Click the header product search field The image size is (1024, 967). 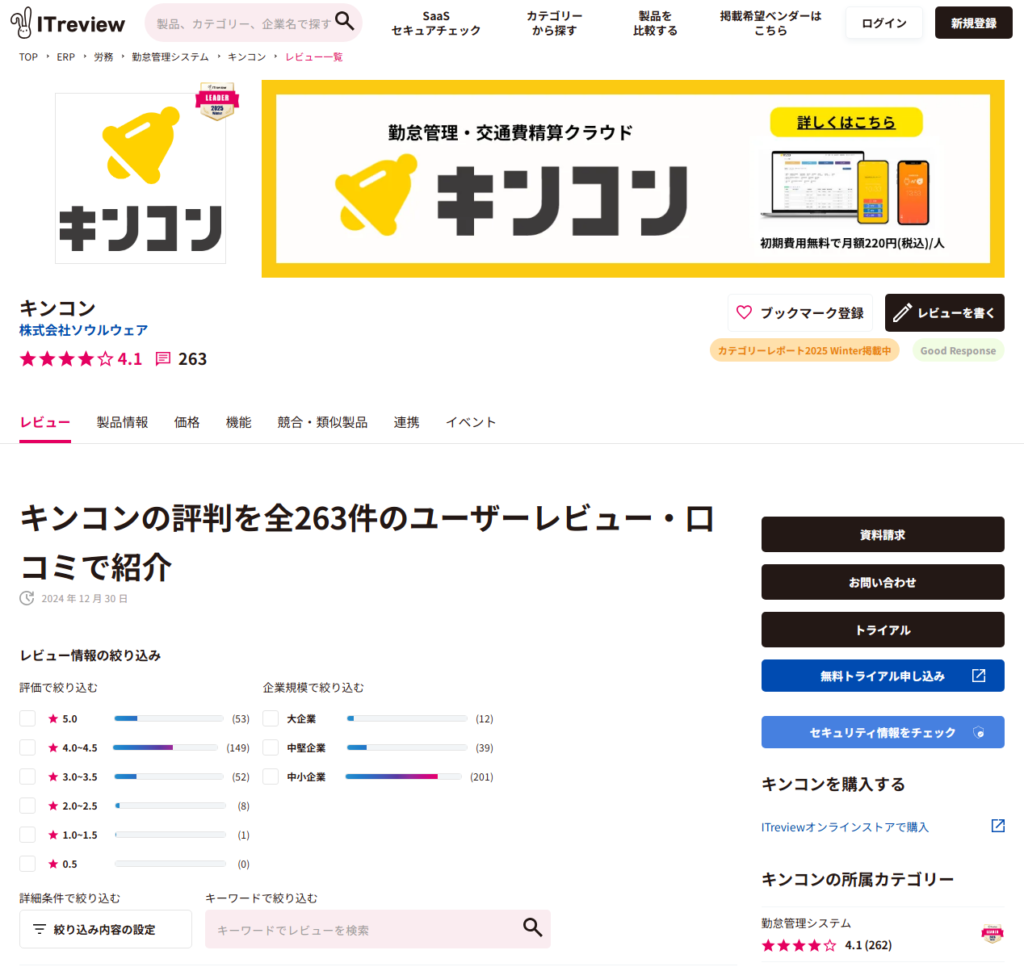(244, 24)
